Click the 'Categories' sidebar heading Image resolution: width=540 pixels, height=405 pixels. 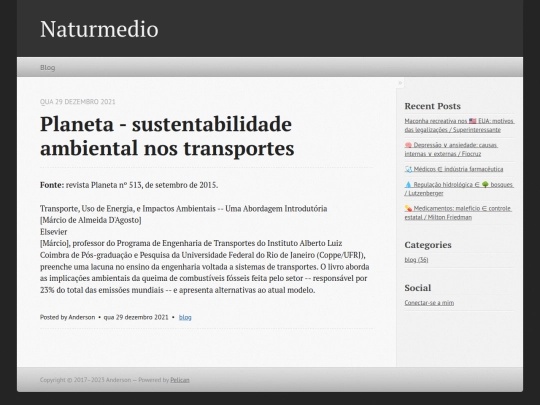pyautogui.click(x=428, y=245)
